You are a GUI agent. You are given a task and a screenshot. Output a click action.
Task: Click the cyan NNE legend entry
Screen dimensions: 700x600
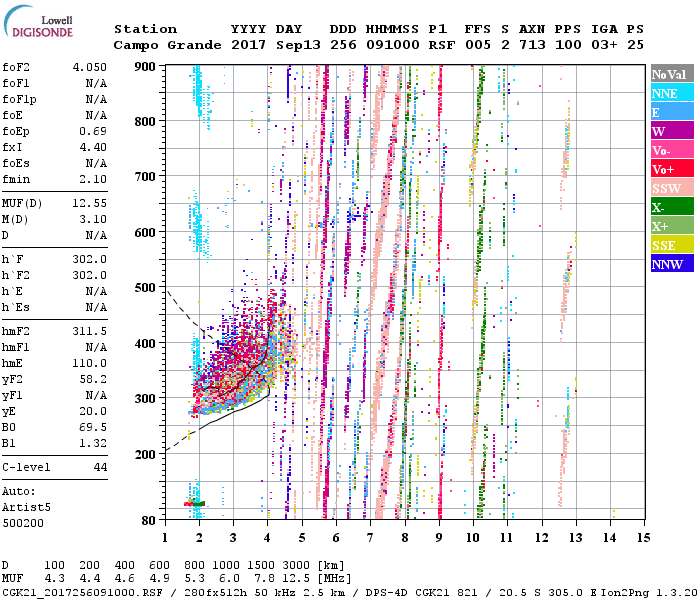(x=670, y=93)
